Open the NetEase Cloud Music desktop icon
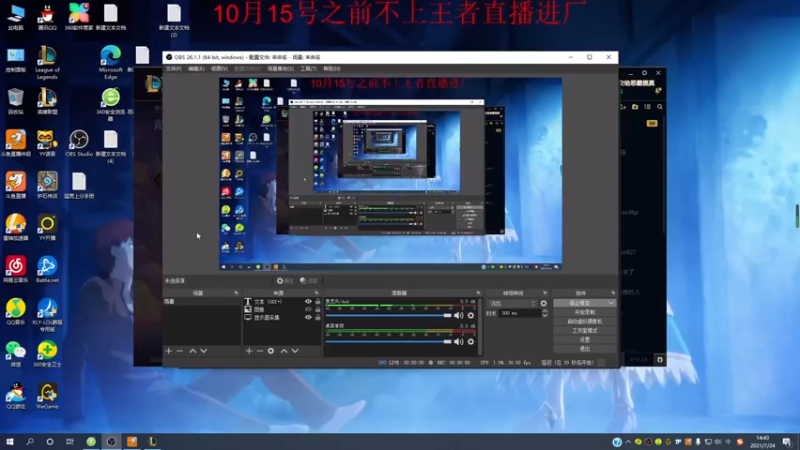Viewport: 800px width, 450px height. (x=16, y=270)
